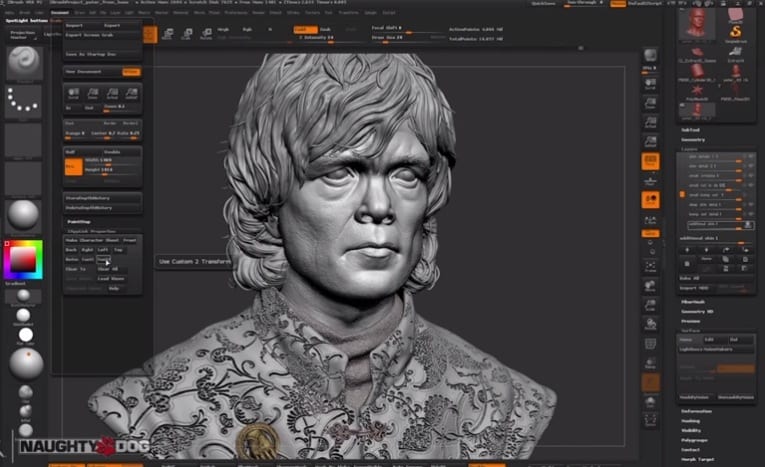Toggle the Floor grid button
This screenshot has height=467, width=765.
point(650,182)
